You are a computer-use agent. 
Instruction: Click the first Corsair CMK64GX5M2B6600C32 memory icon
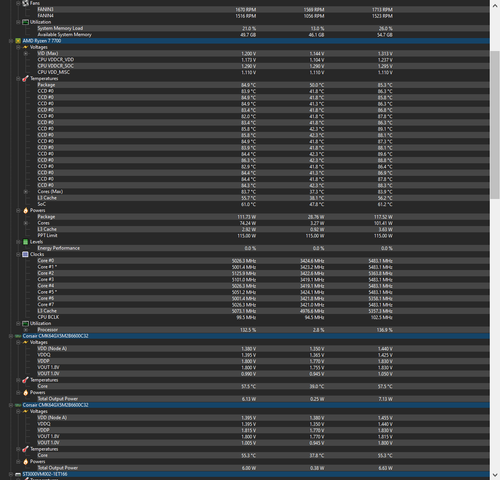18,336
